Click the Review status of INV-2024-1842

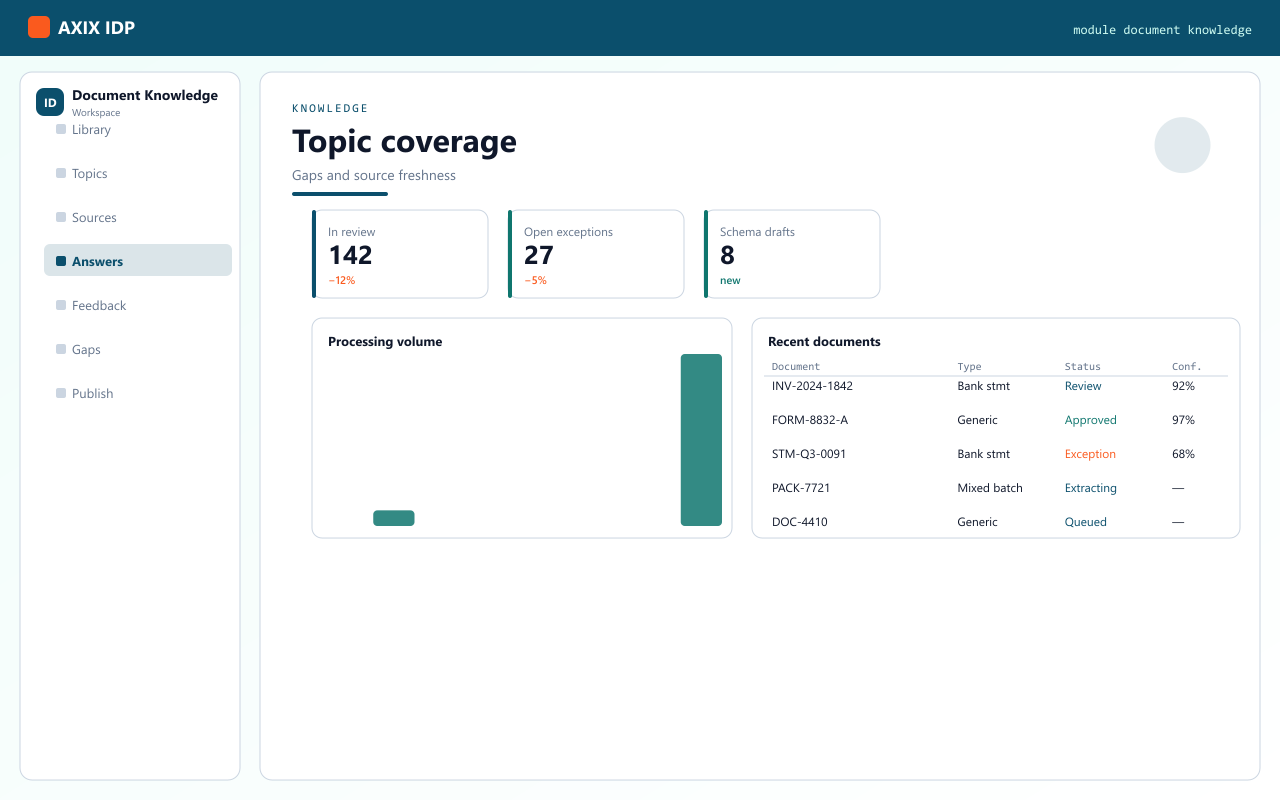click(x=1083, y=386)
